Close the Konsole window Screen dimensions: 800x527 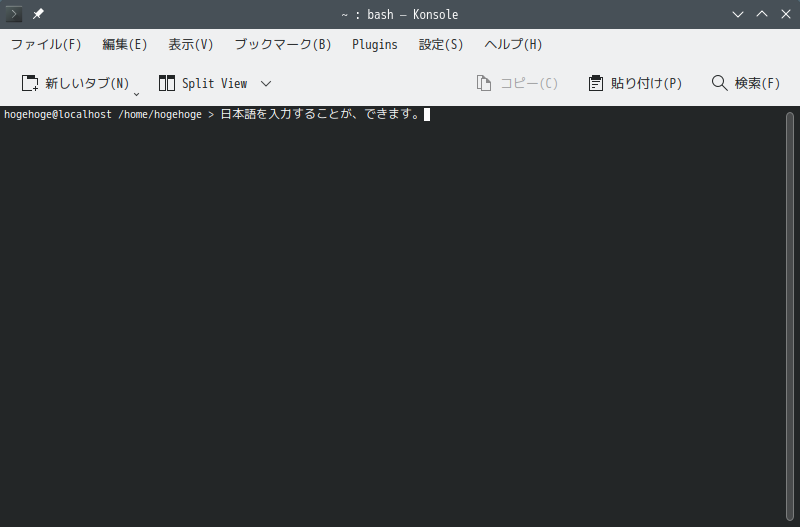click(786, 14)
